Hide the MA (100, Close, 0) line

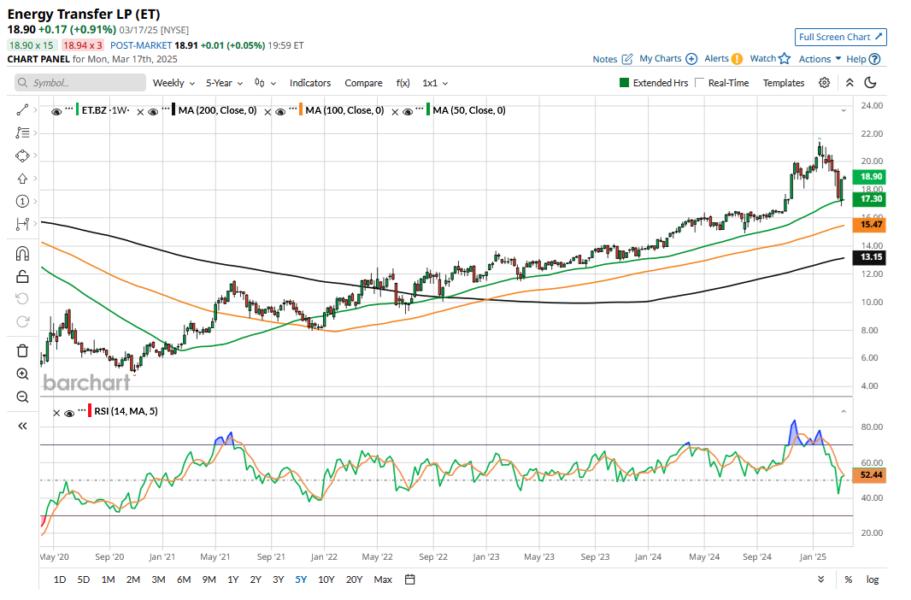coord(280,112)
